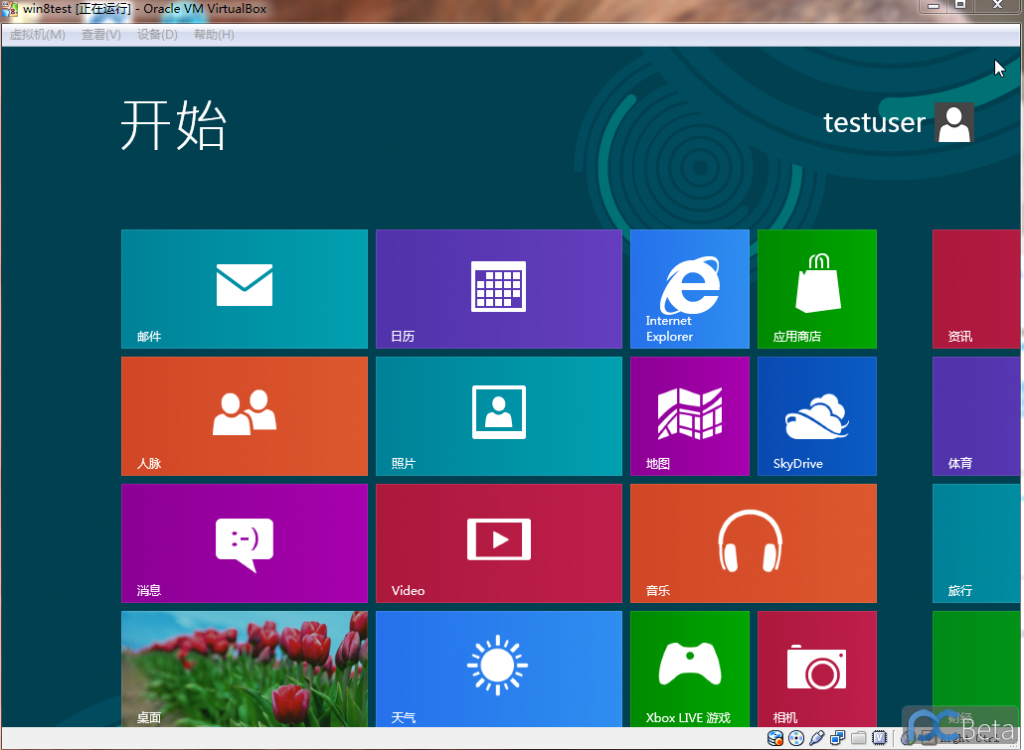
Task: Launch the Xbox LIVE 游戏 tile
Action: point(689,668)
